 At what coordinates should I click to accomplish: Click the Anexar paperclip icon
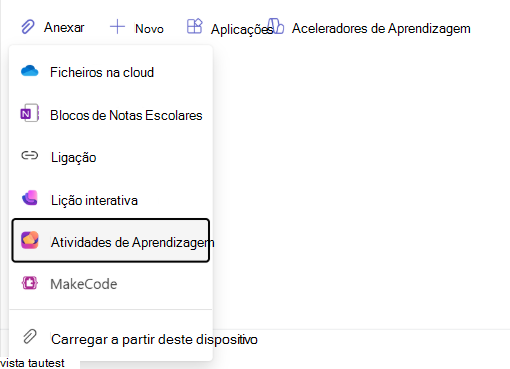(28, 27)
